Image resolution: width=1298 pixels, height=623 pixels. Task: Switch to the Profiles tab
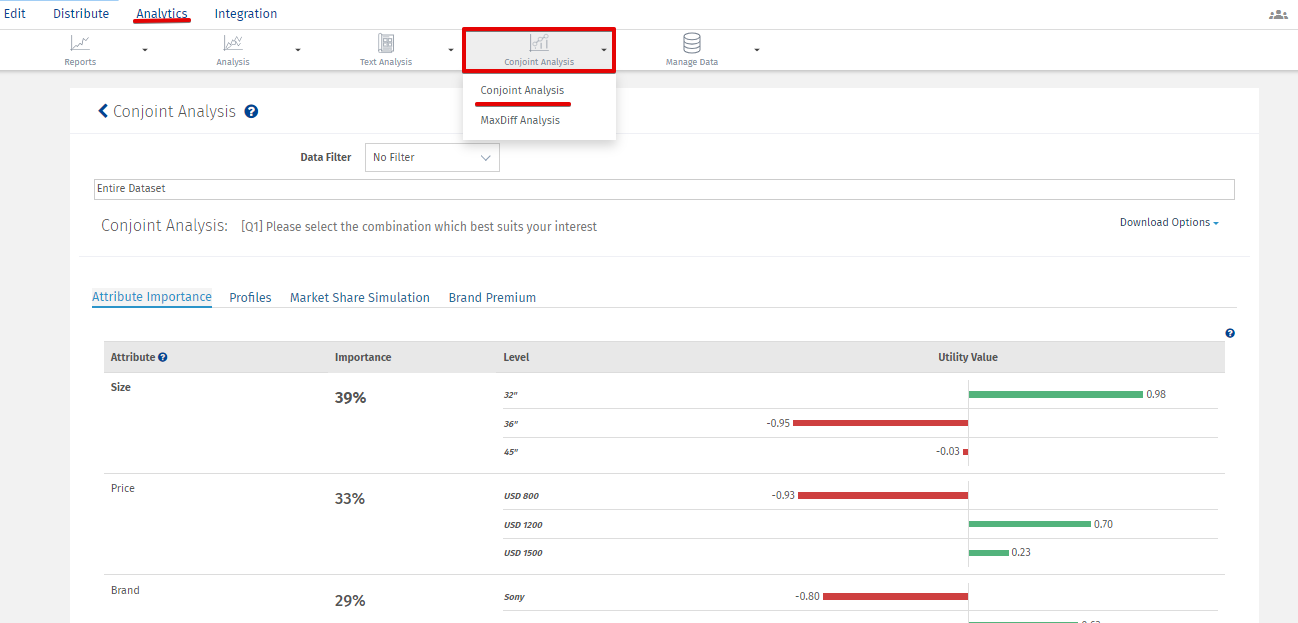(250, 298)
